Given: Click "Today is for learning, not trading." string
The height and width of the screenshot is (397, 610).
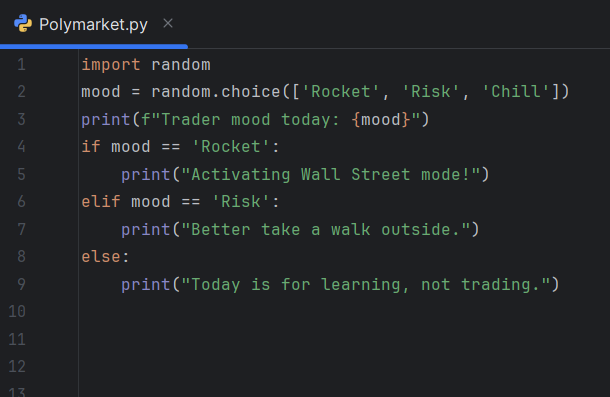Looking at the screenshot, I should (x=366, y=285).
